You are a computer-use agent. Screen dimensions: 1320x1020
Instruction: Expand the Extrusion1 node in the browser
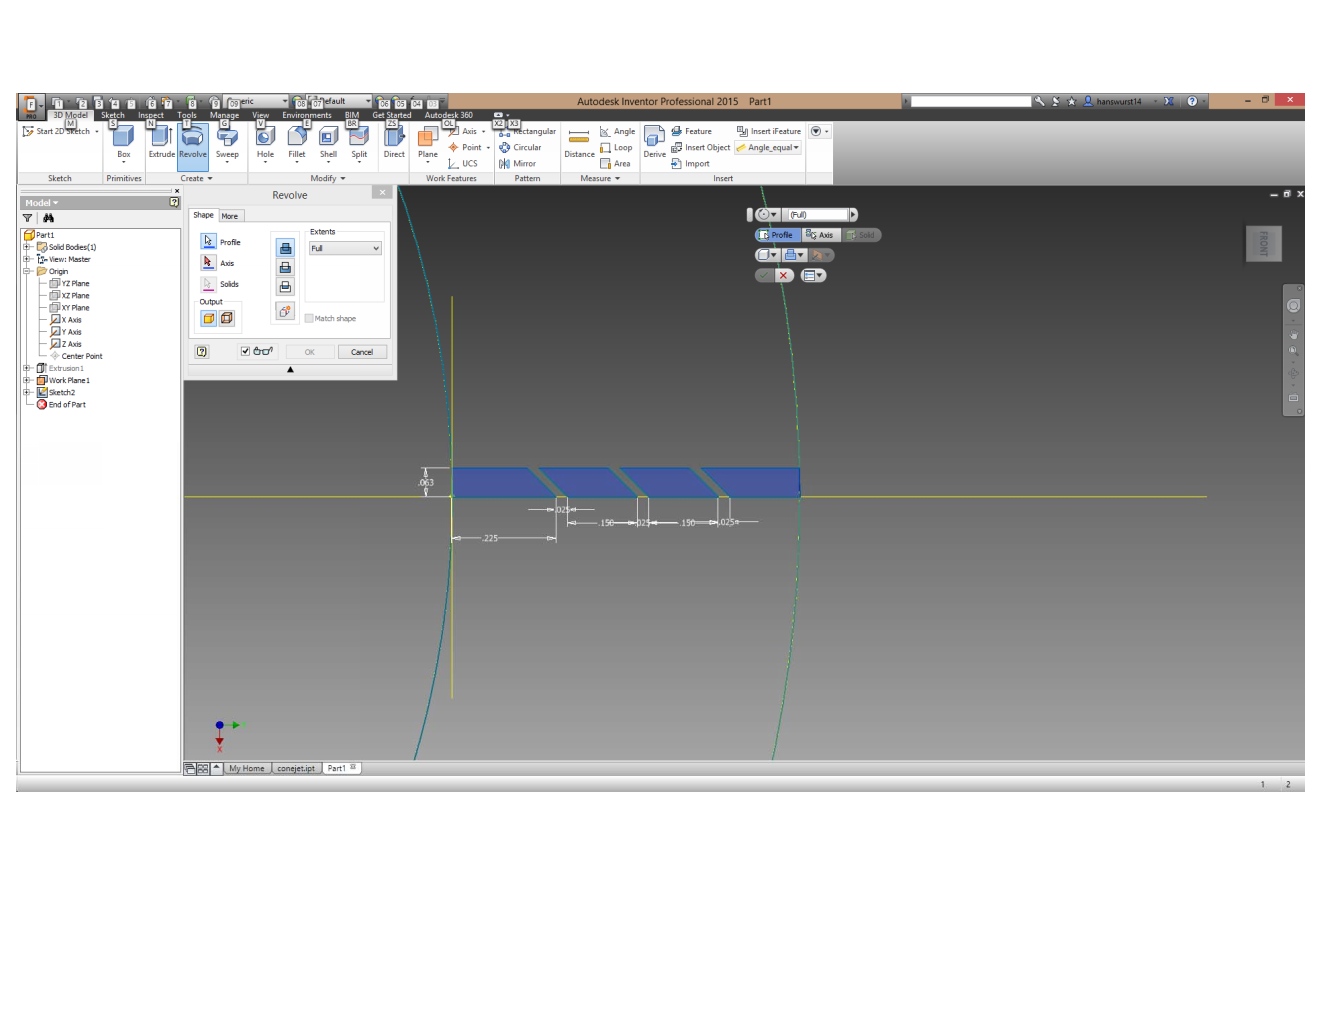(26, 367)
